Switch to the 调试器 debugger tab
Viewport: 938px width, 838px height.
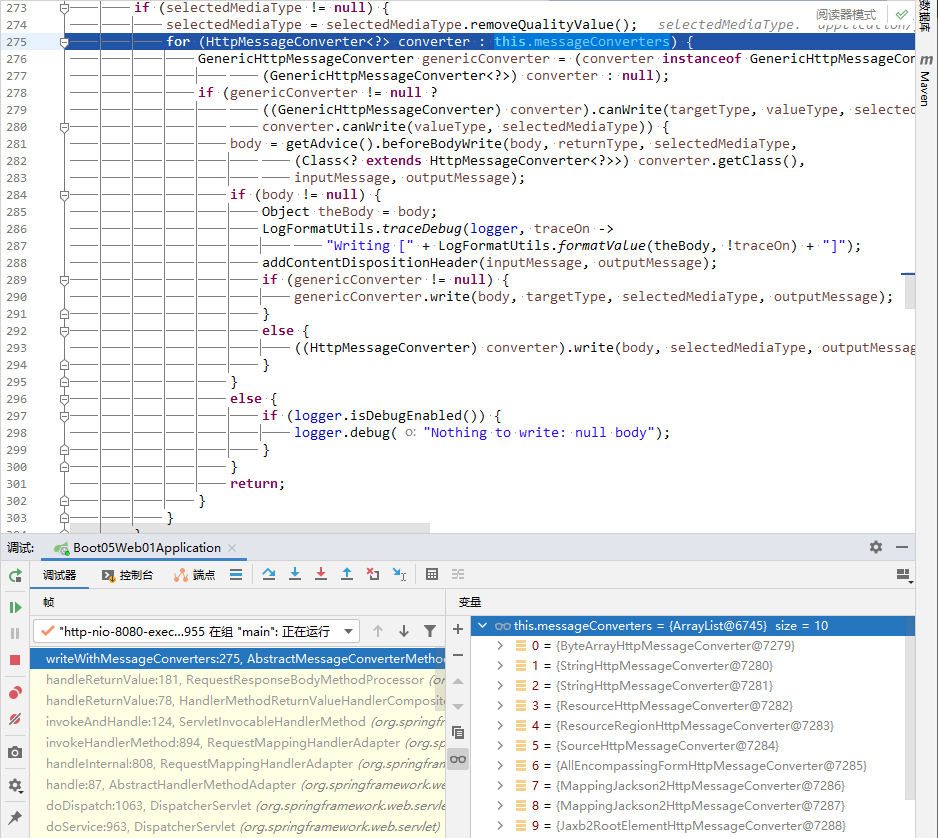[x=59, y=575]
